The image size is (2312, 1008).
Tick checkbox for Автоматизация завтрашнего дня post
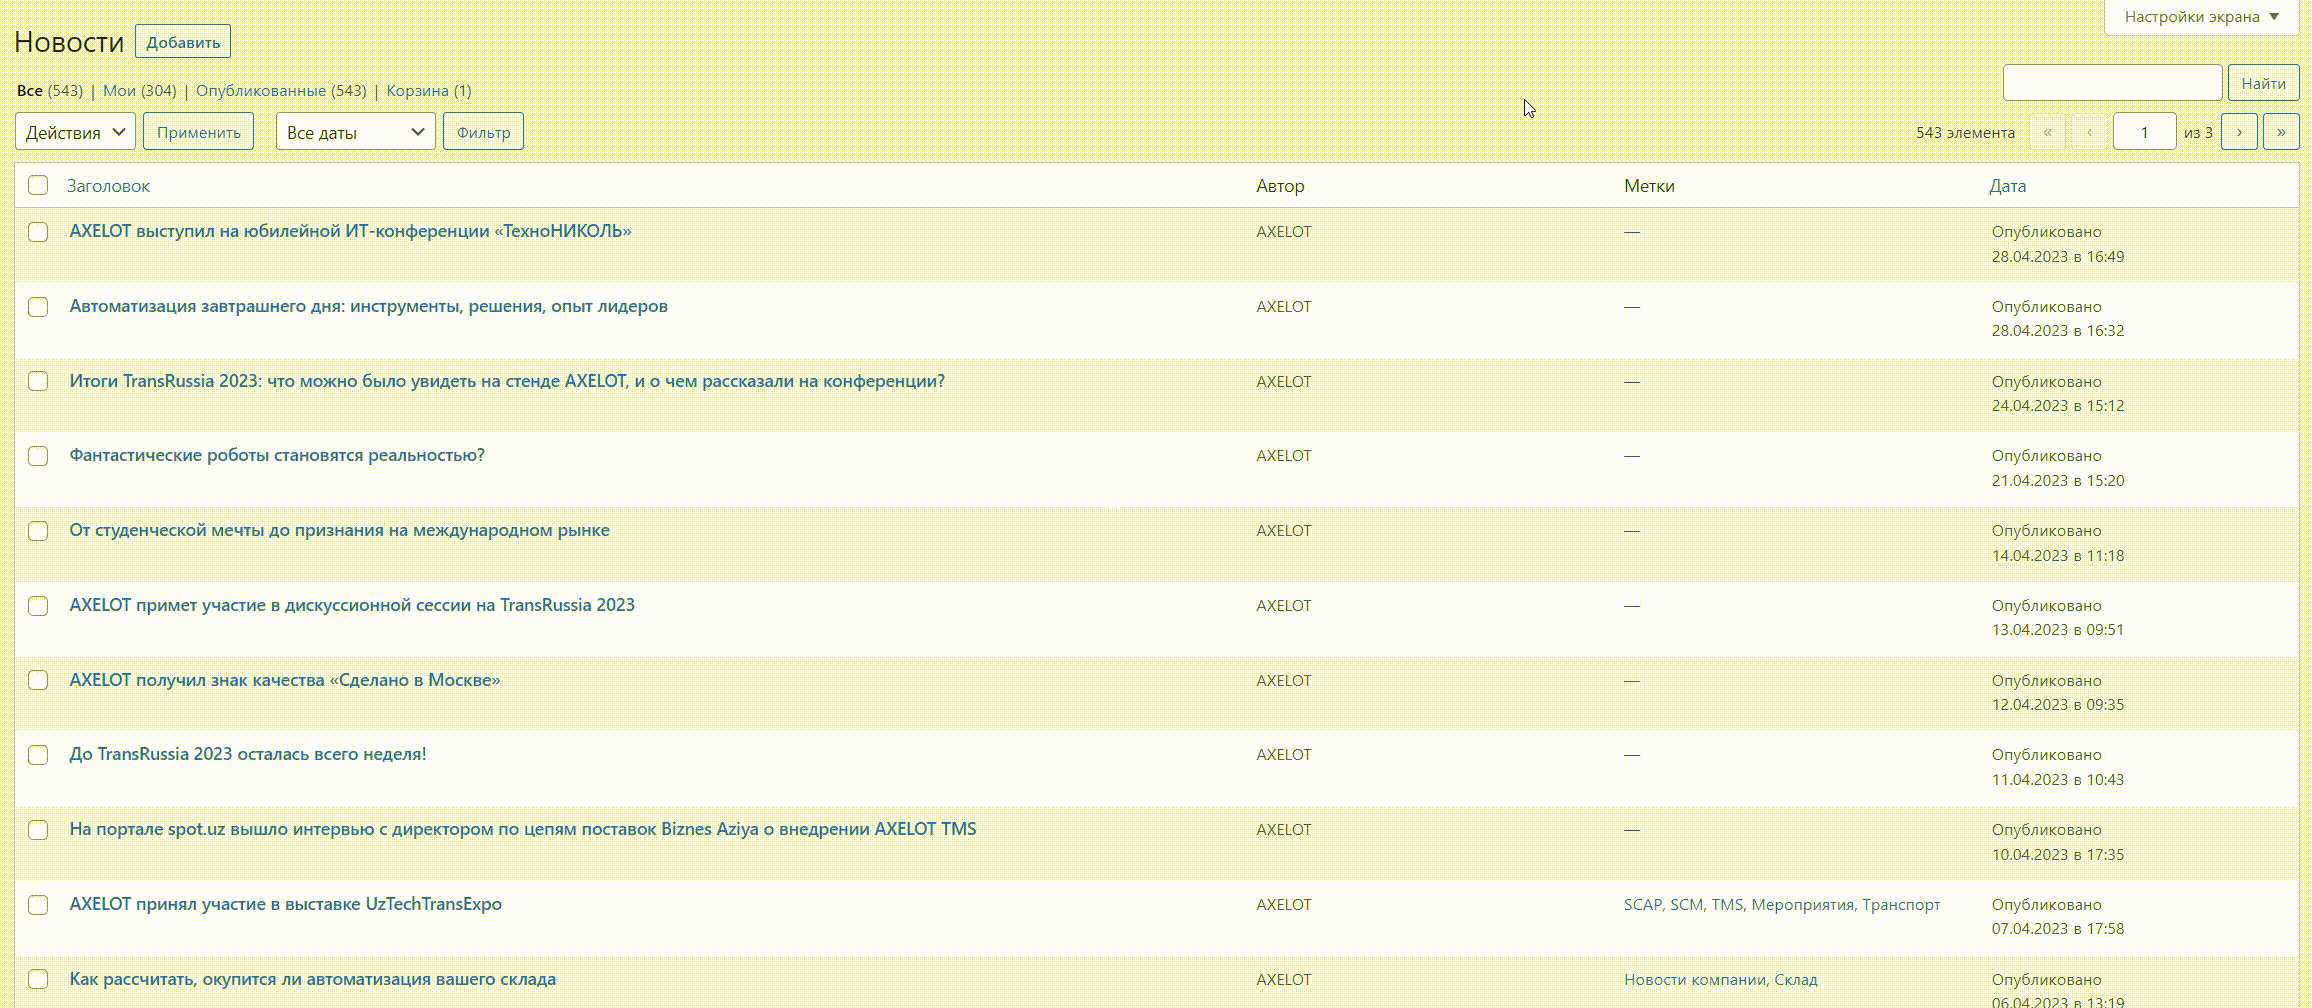[38, 307]
